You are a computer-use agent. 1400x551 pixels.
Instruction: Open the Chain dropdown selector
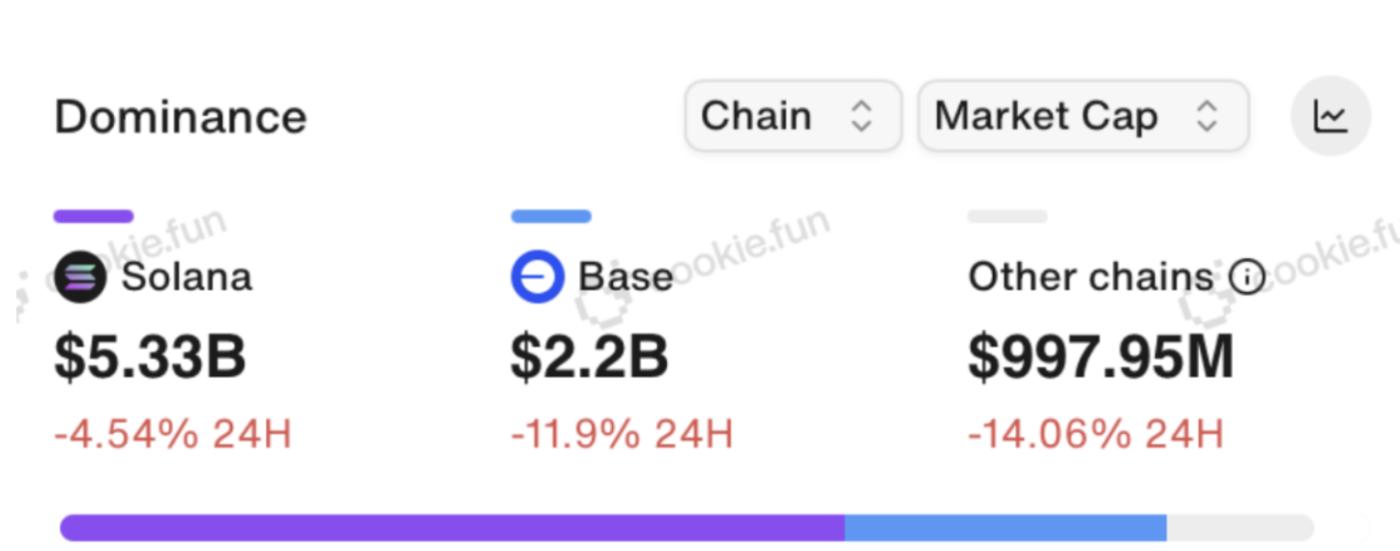[x=792, y=116]
